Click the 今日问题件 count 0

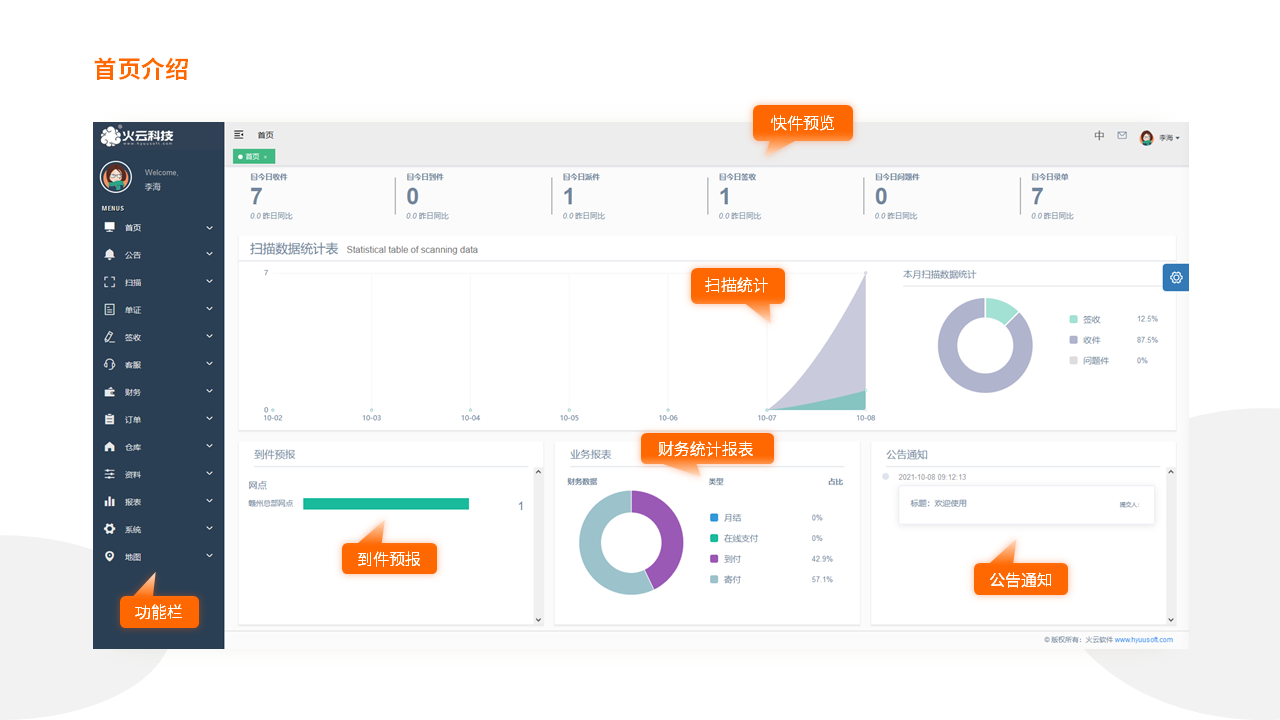tap(881, 197)
